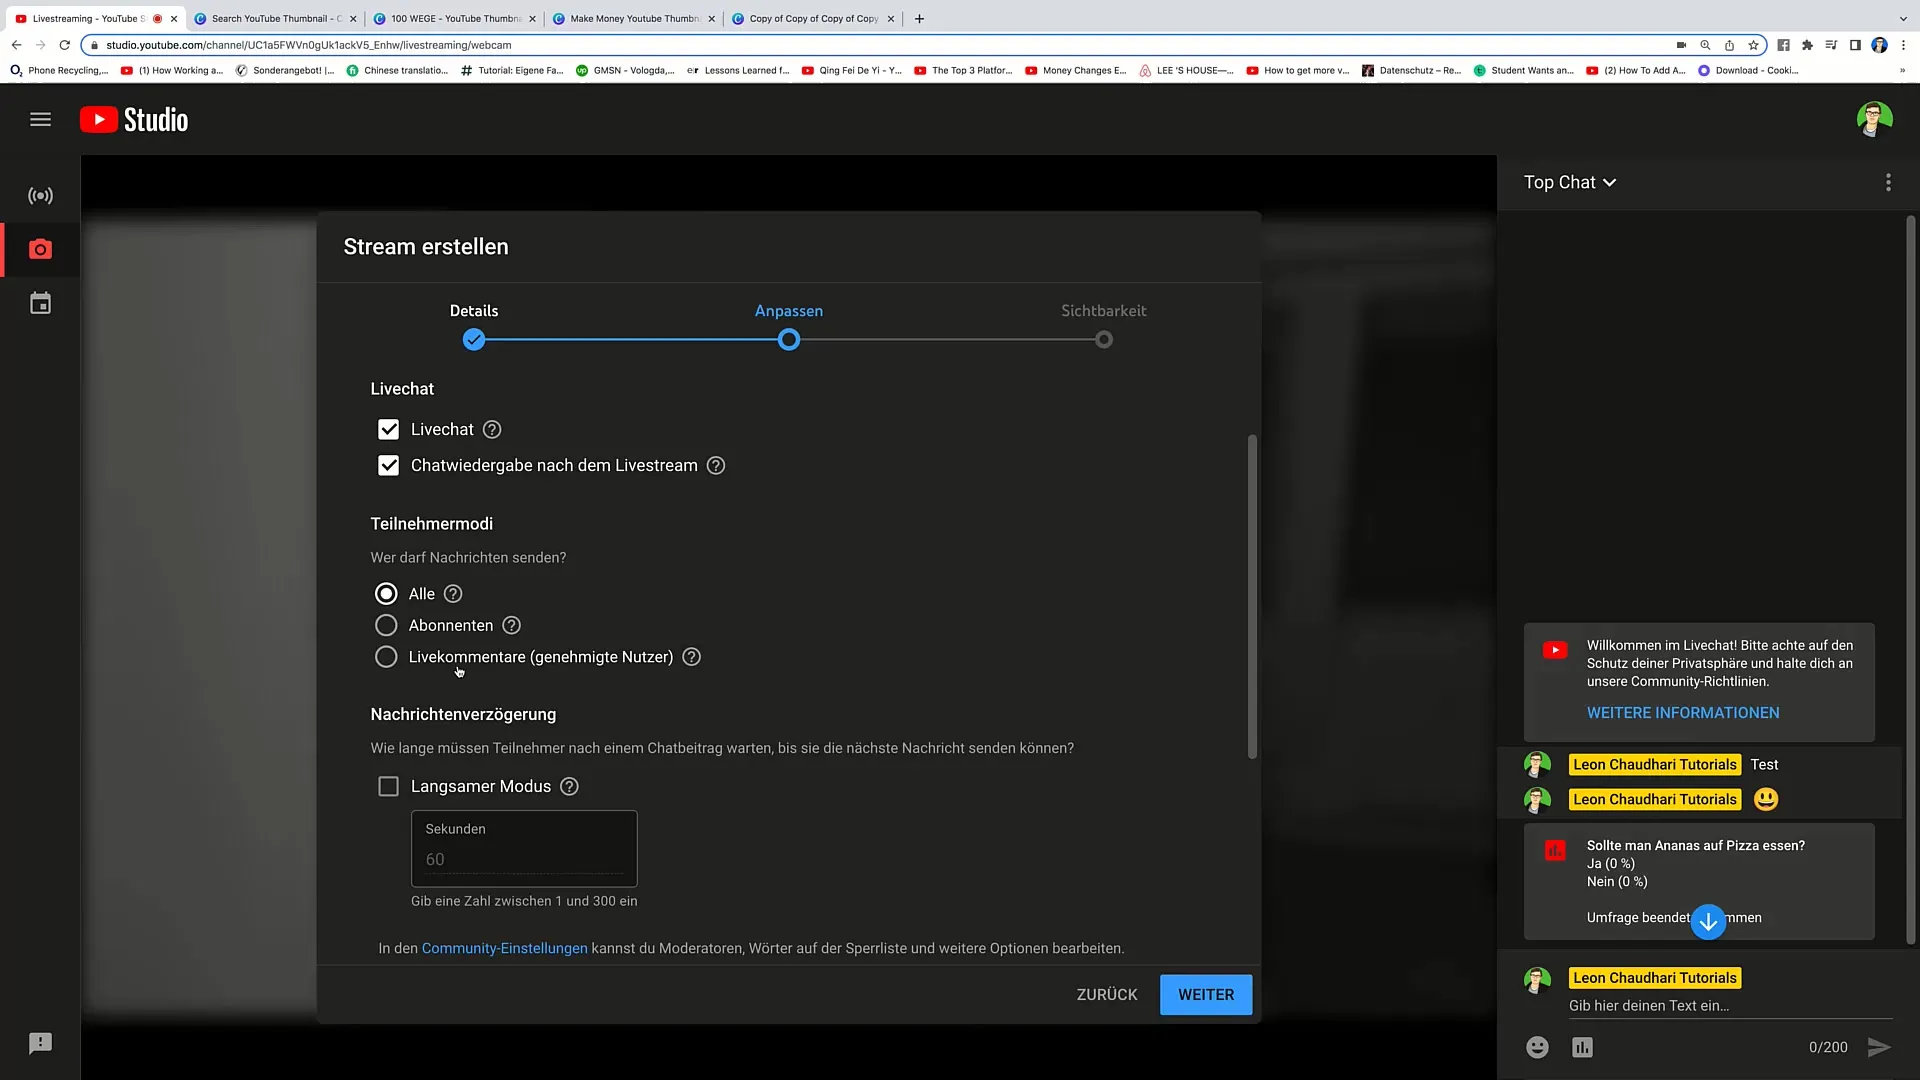Click the help icon next to Abonnenten

[511, 626]
